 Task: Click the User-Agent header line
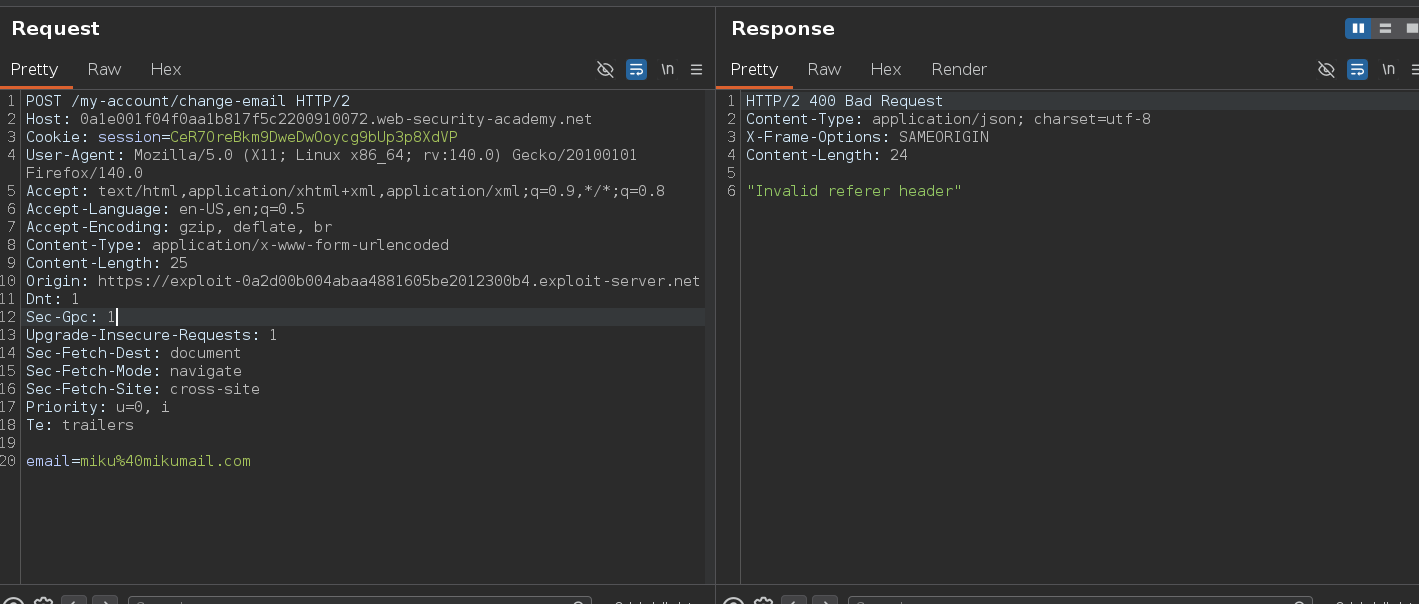coord(331,155)
